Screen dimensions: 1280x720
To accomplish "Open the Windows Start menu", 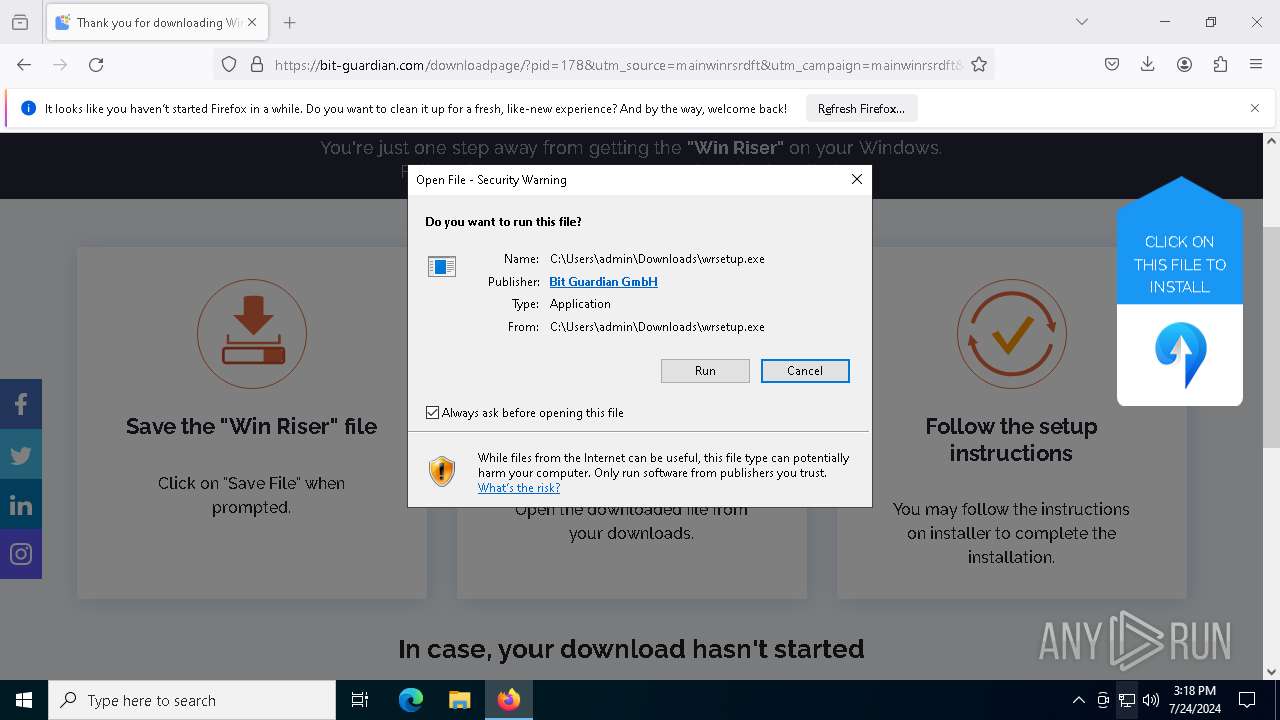I will (24, 700).
